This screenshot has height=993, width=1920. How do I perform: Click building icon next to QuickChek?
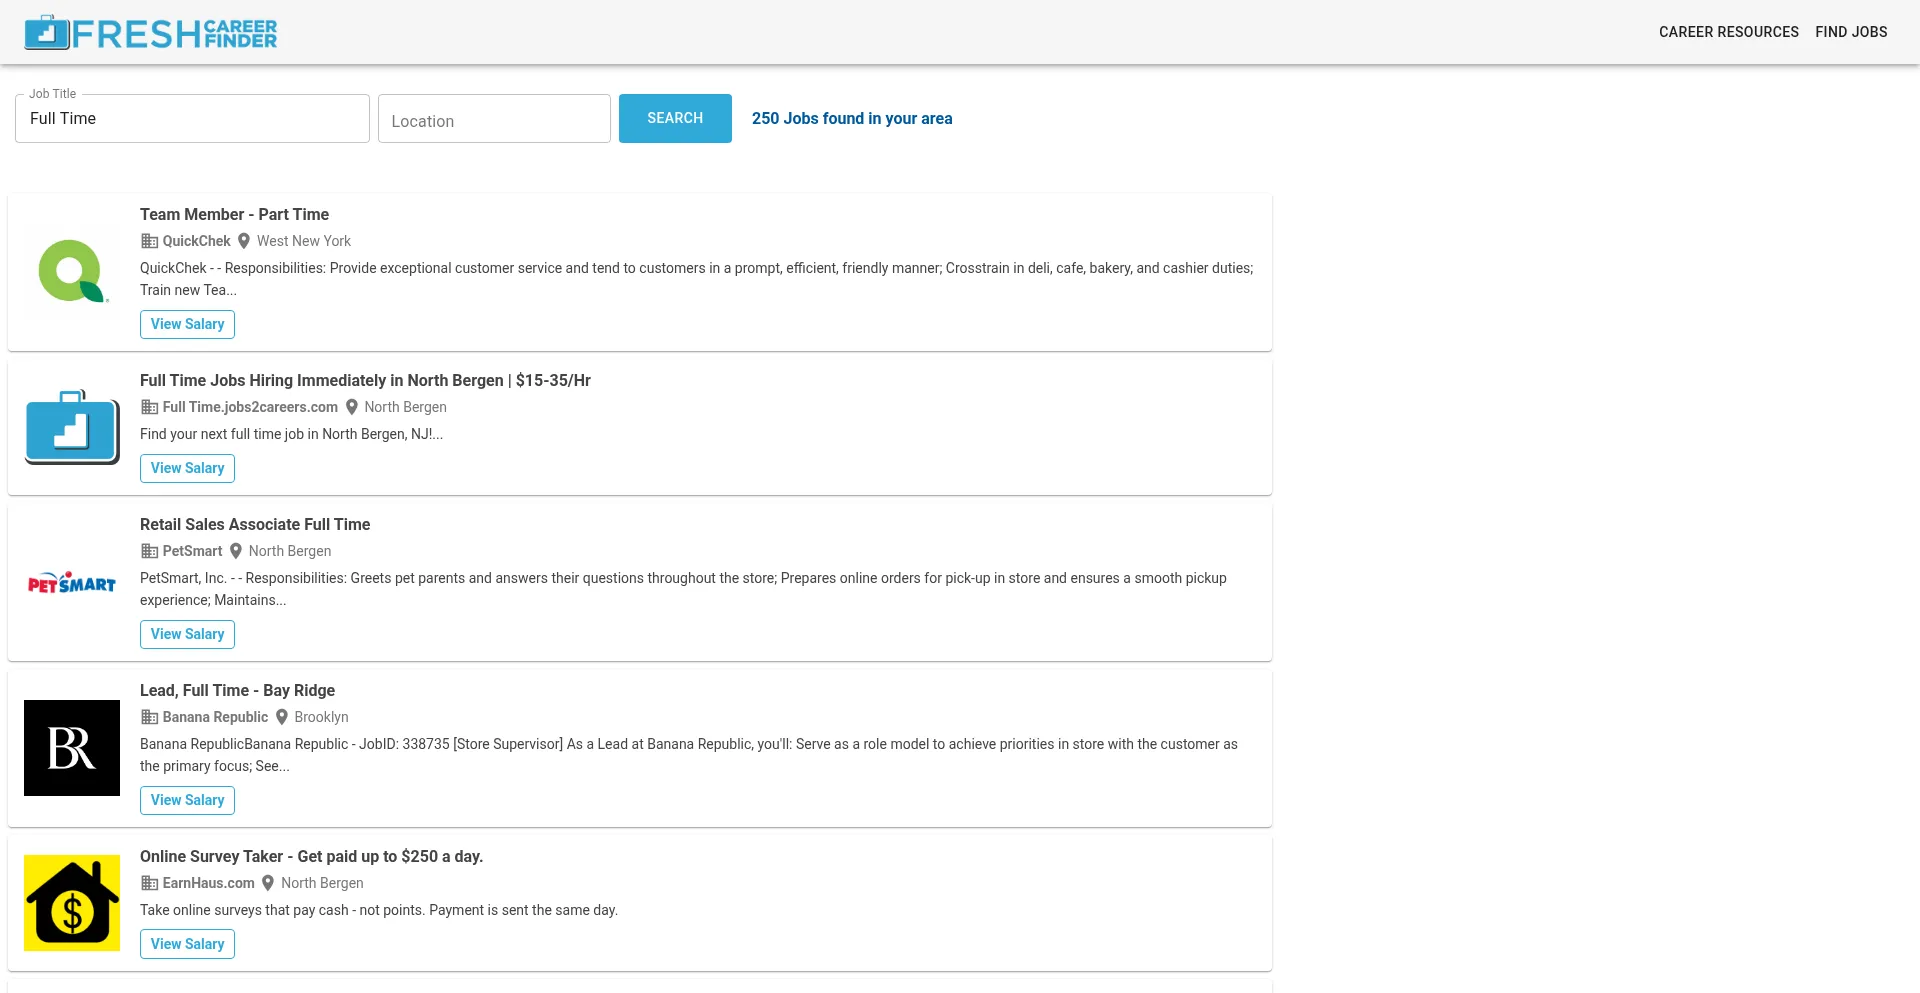tap(149, 241)
